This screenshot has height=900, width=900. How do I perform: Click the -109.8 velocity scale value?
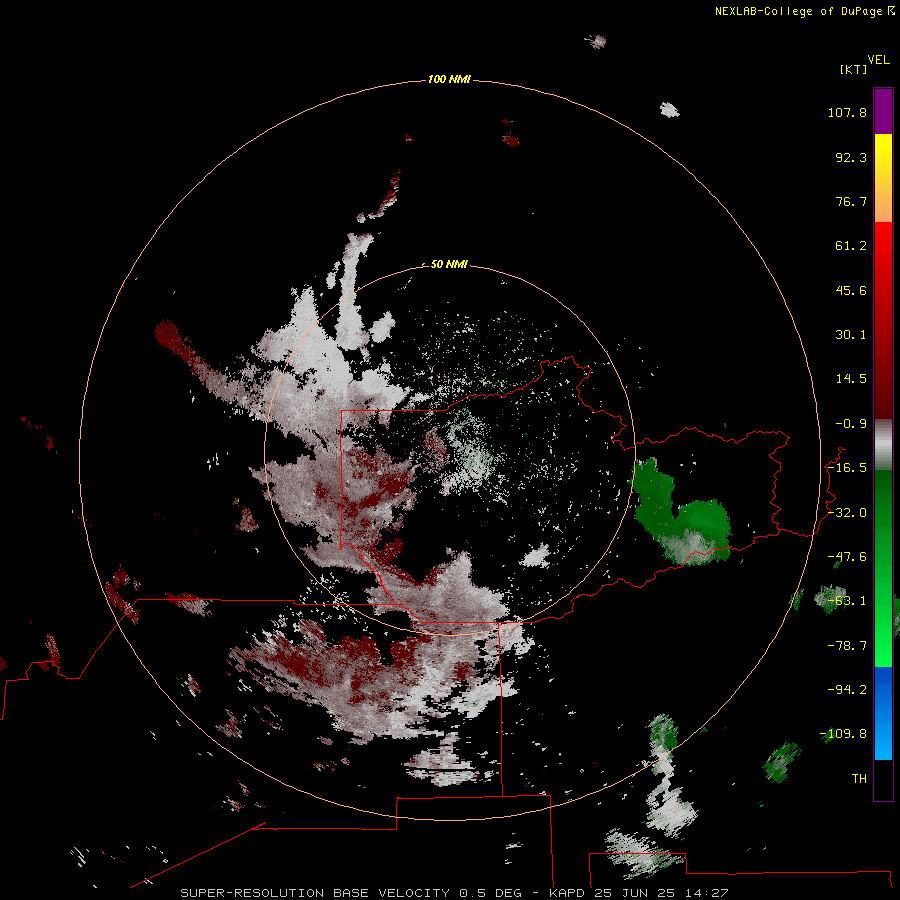click(843, 734)
